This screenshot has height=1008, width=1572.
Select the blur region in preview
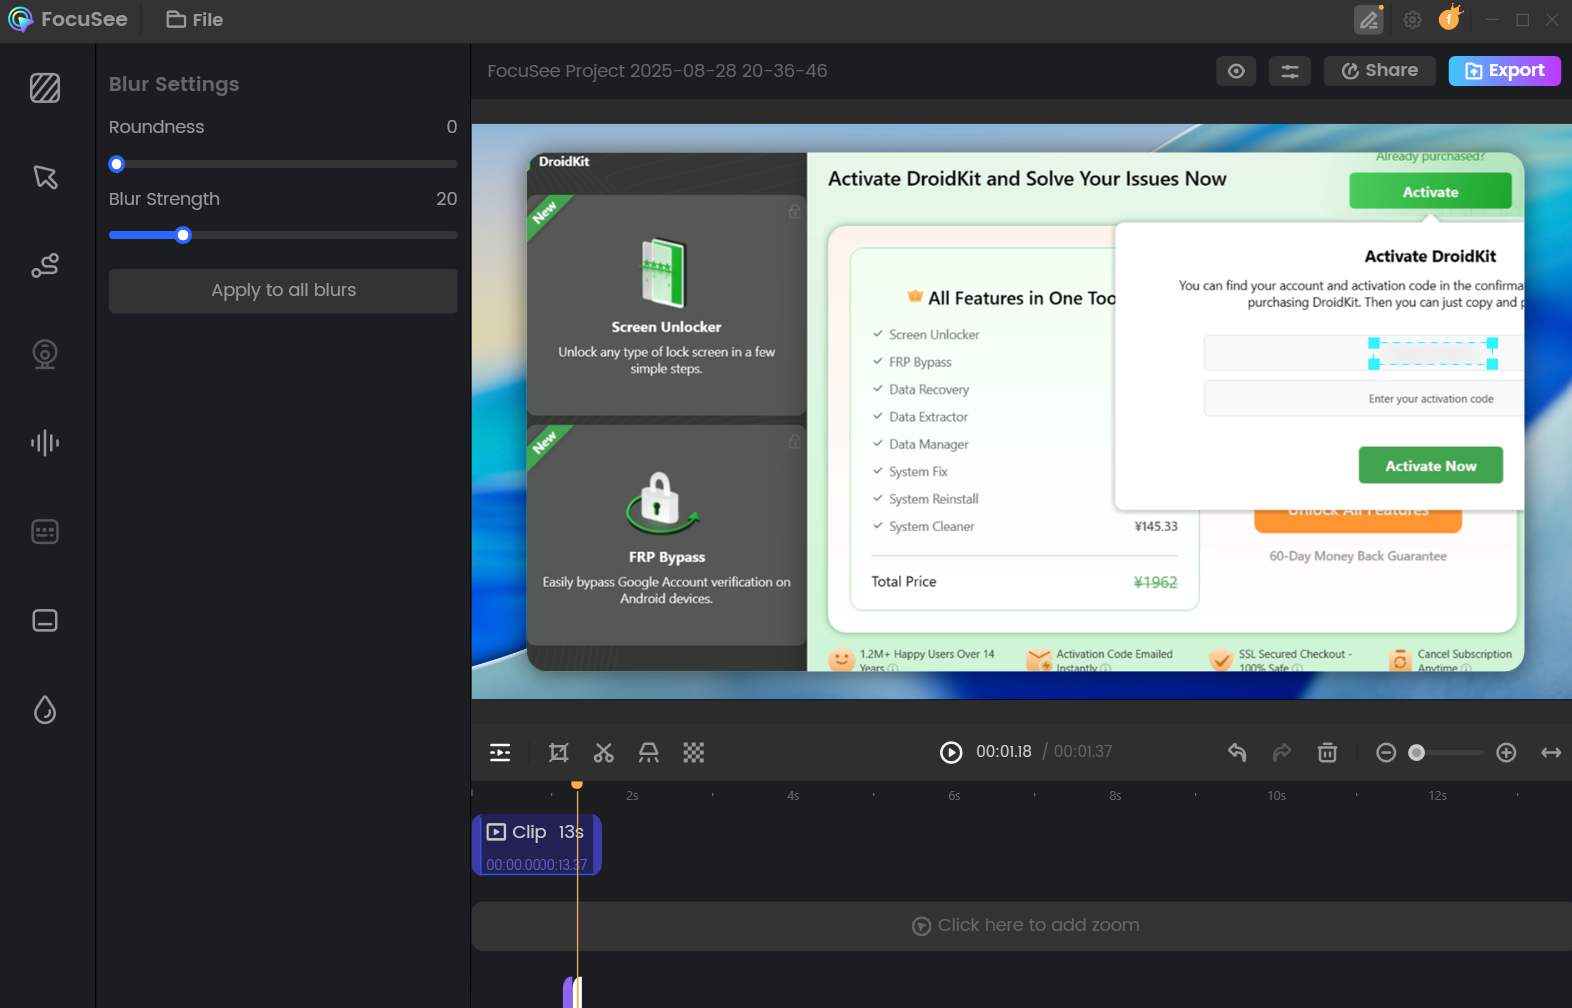[x=1433, y=353]
